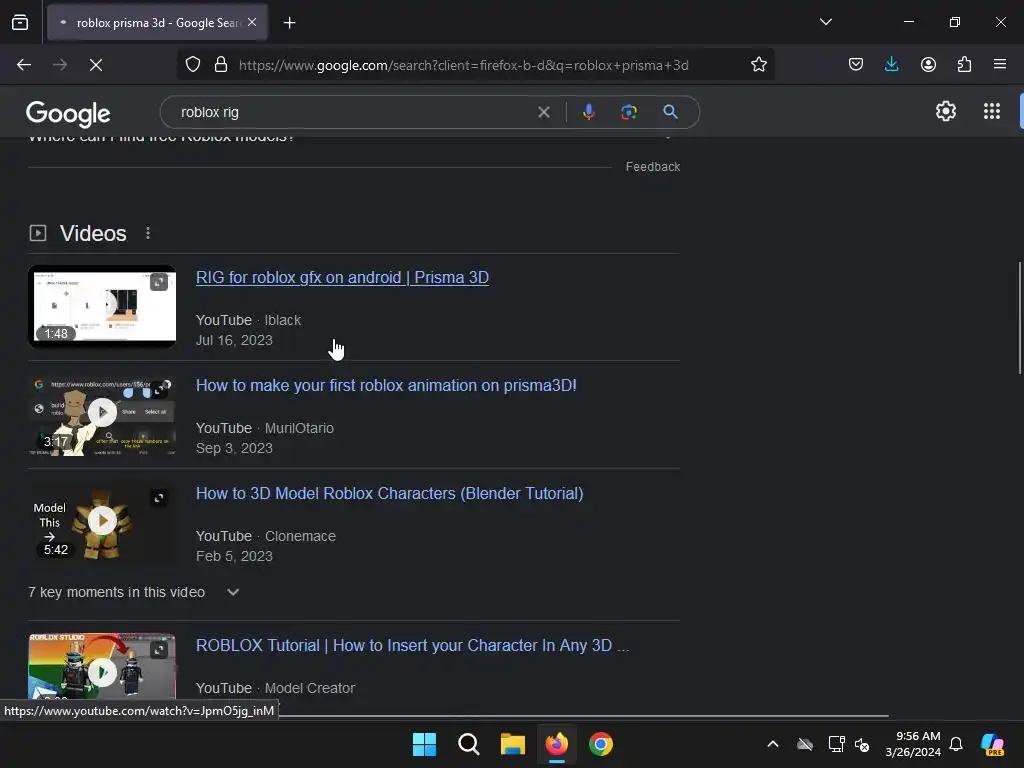Screen dimensions: 1024x768
Task: Open the Firefox tab list overview icon
Action: click(20, 22)
